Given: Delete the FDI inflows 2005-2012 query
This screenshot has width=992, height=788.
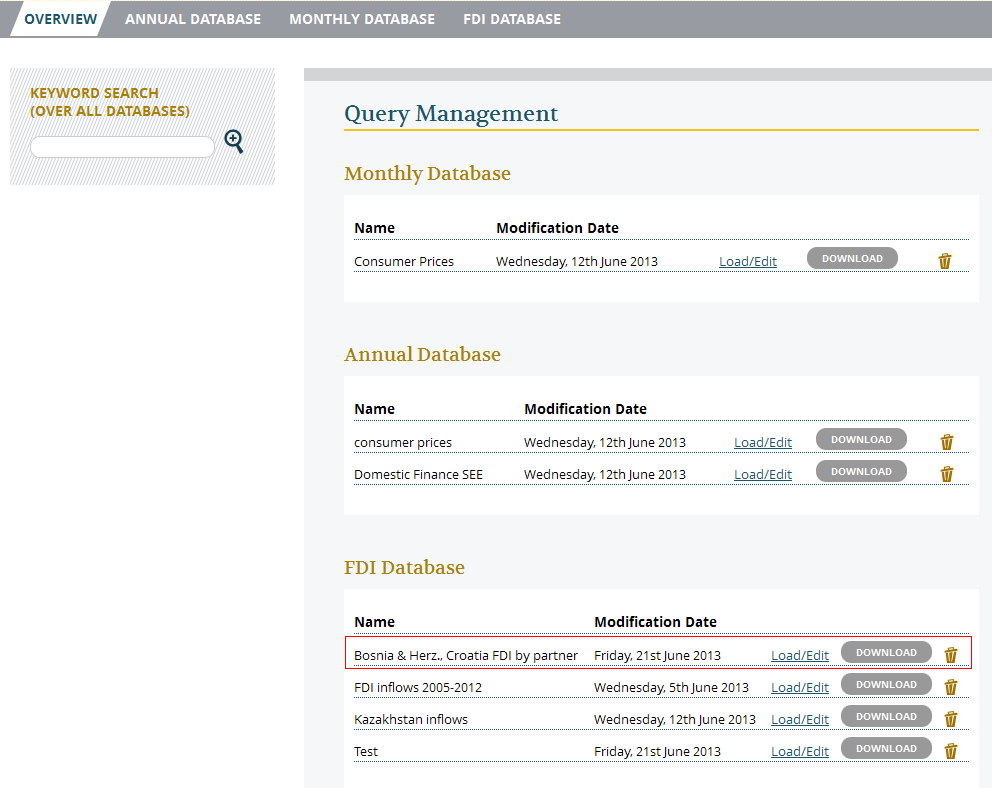Looking at the screenshot, I should (x=951, y=687).
